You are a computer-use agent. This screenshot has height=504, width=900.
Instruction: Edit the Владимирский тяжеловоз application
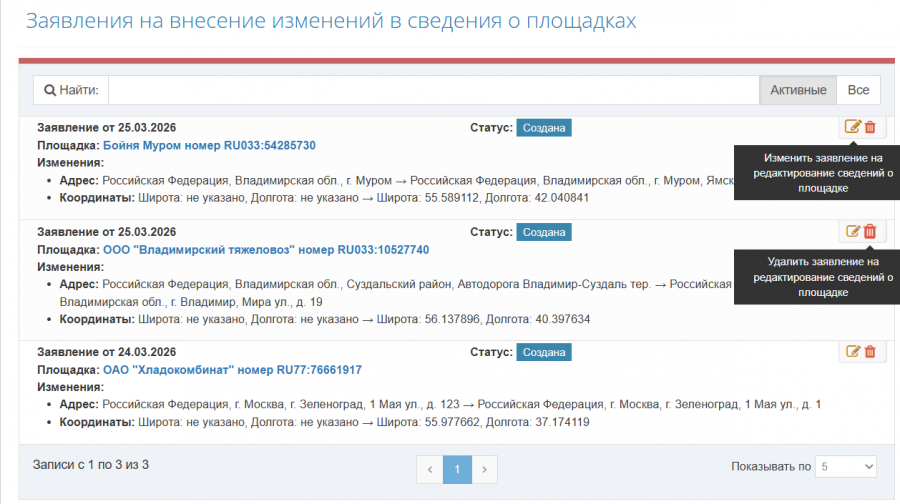pyautogui.click(x=853, y=232)
